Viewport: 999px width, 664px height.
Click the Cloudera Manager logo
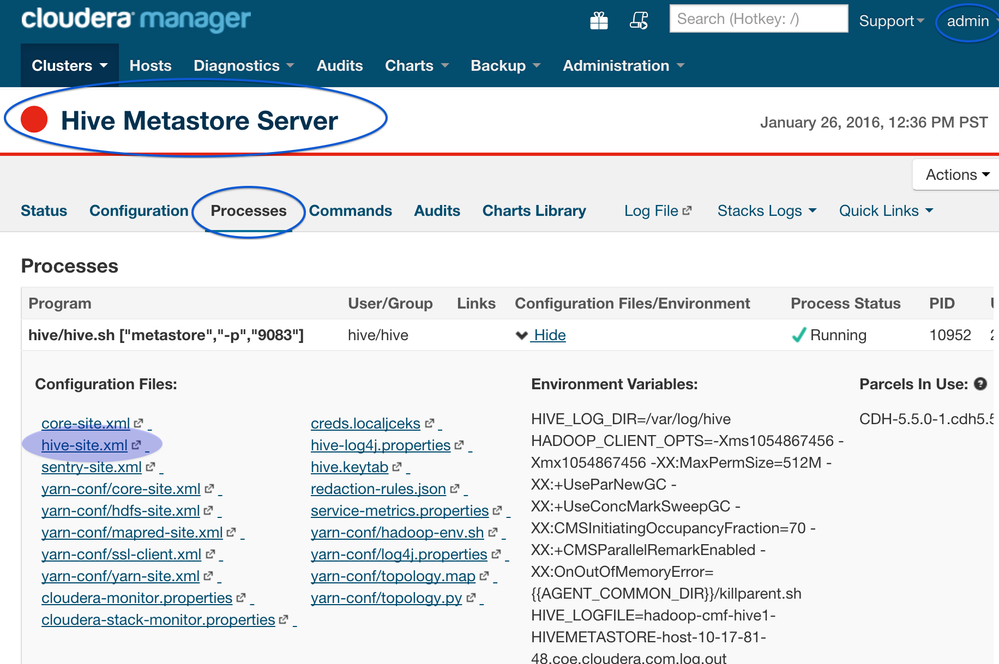pos(136,19)
